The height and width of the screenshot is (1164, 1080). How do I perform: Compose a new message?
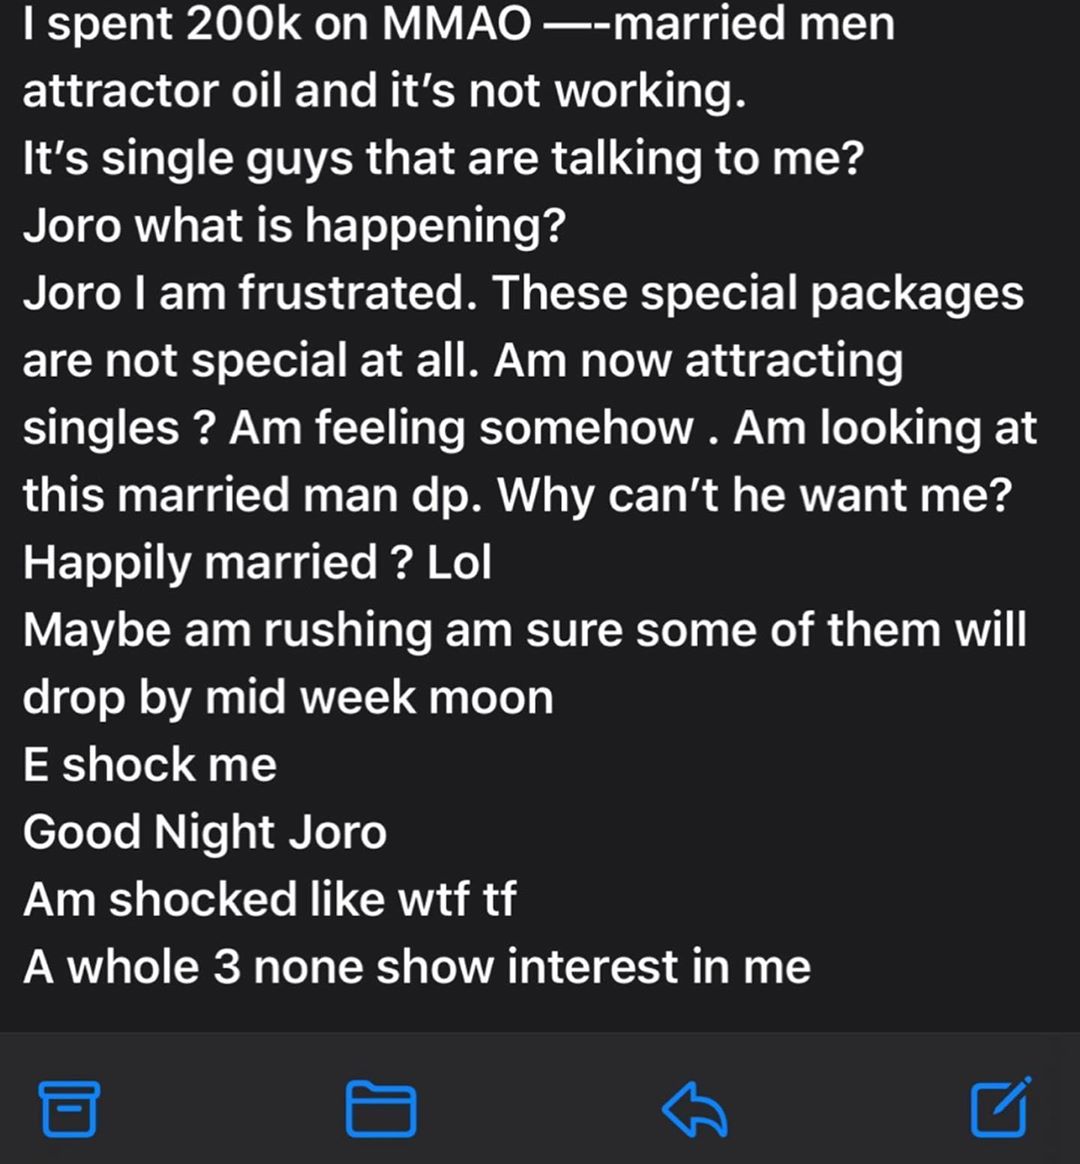click(1001, 1106)
